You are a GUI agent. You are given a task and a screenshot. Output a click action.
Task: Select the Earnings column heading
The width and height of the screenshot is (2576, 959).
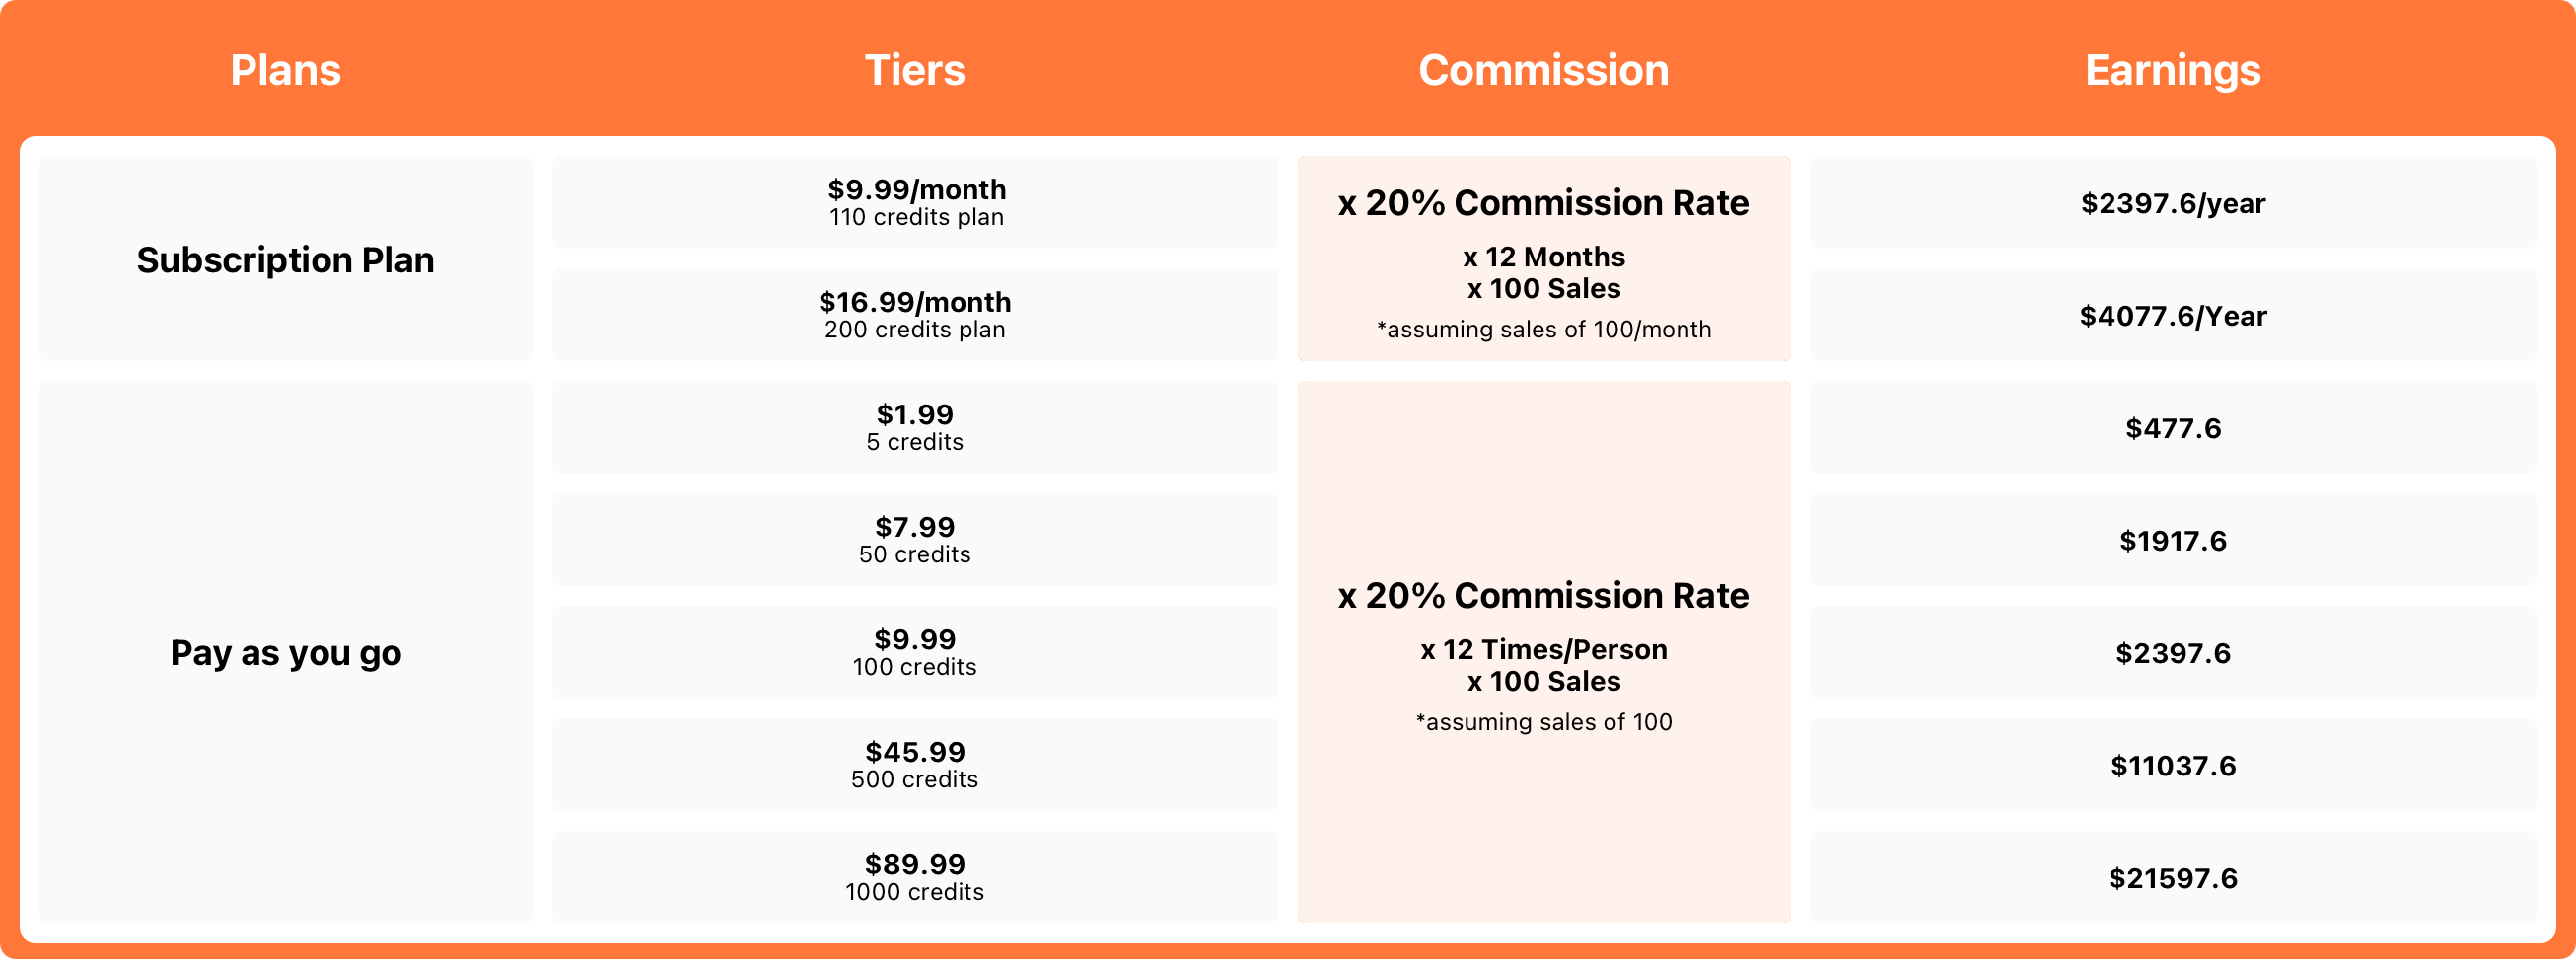pos(2172,70)
